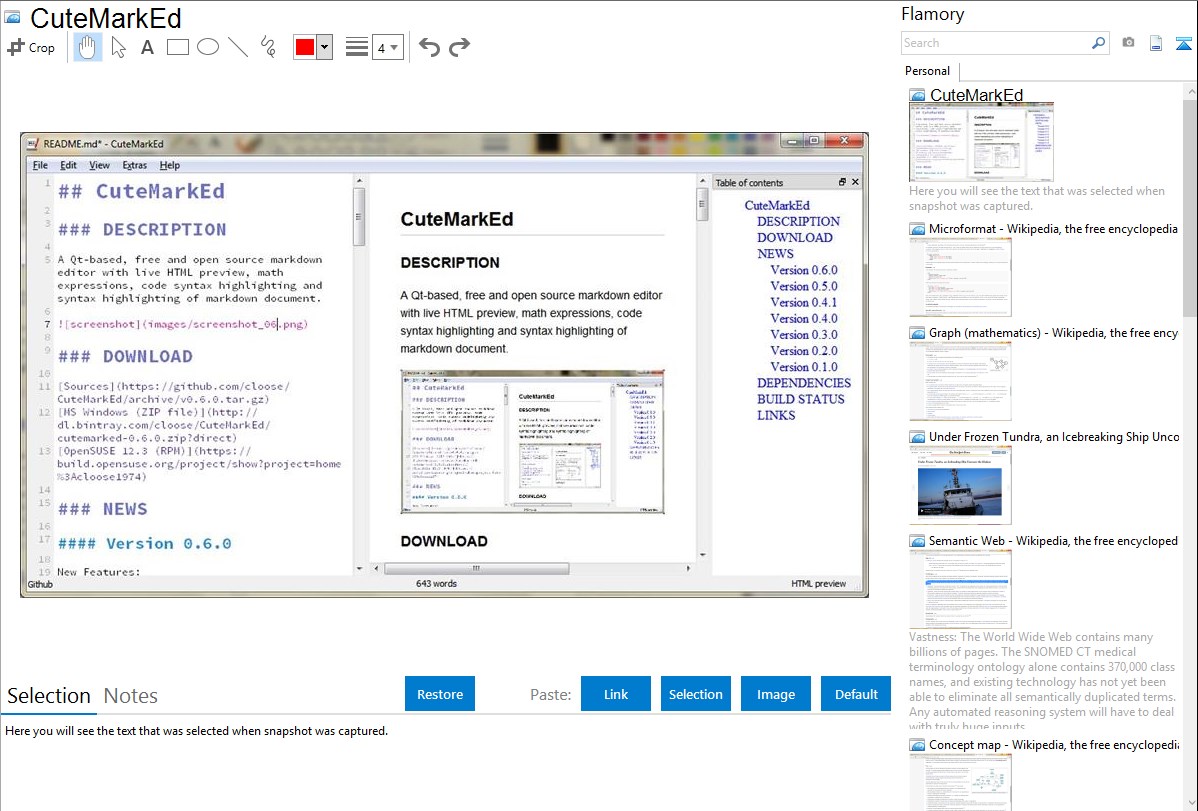Image resolution: width=1198 pixels, height=811 pixels.
Task: Click the HTML preview status label
Action: (x=818, y=583)
